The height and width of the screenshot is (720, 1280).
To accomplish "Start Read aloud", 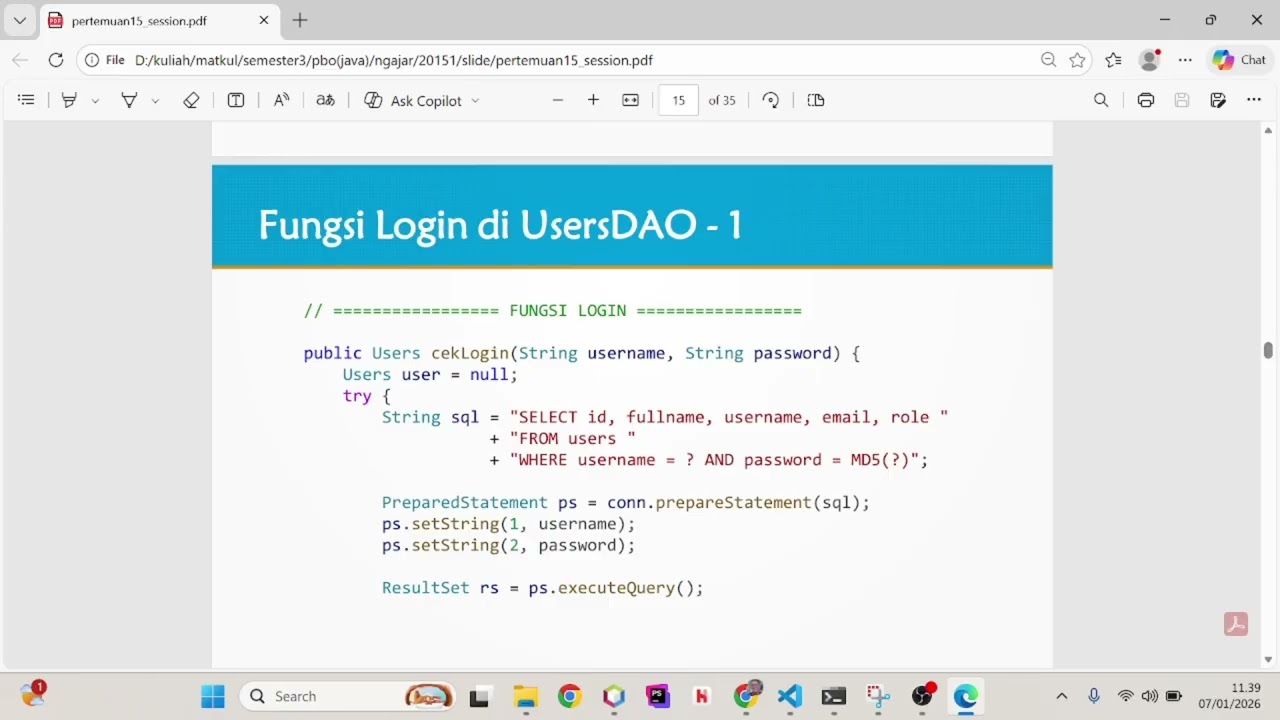I will 282,100.
